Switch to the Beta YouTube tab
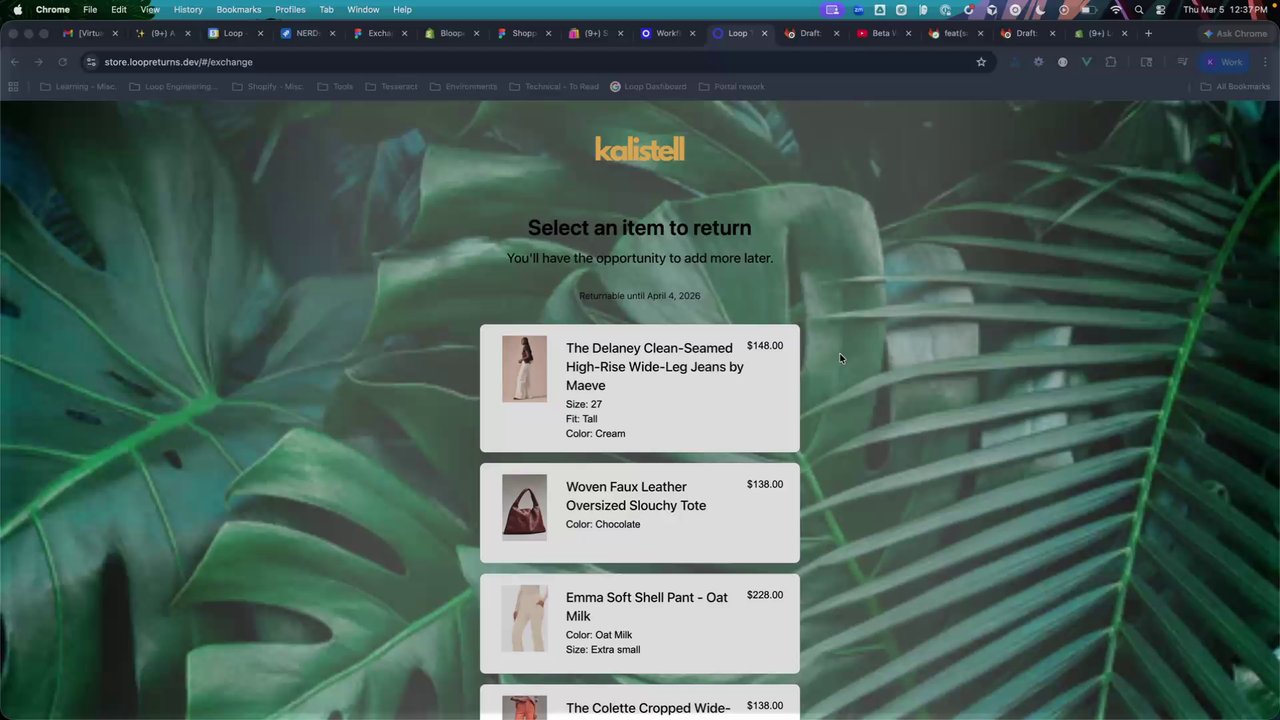 point(881,33)
